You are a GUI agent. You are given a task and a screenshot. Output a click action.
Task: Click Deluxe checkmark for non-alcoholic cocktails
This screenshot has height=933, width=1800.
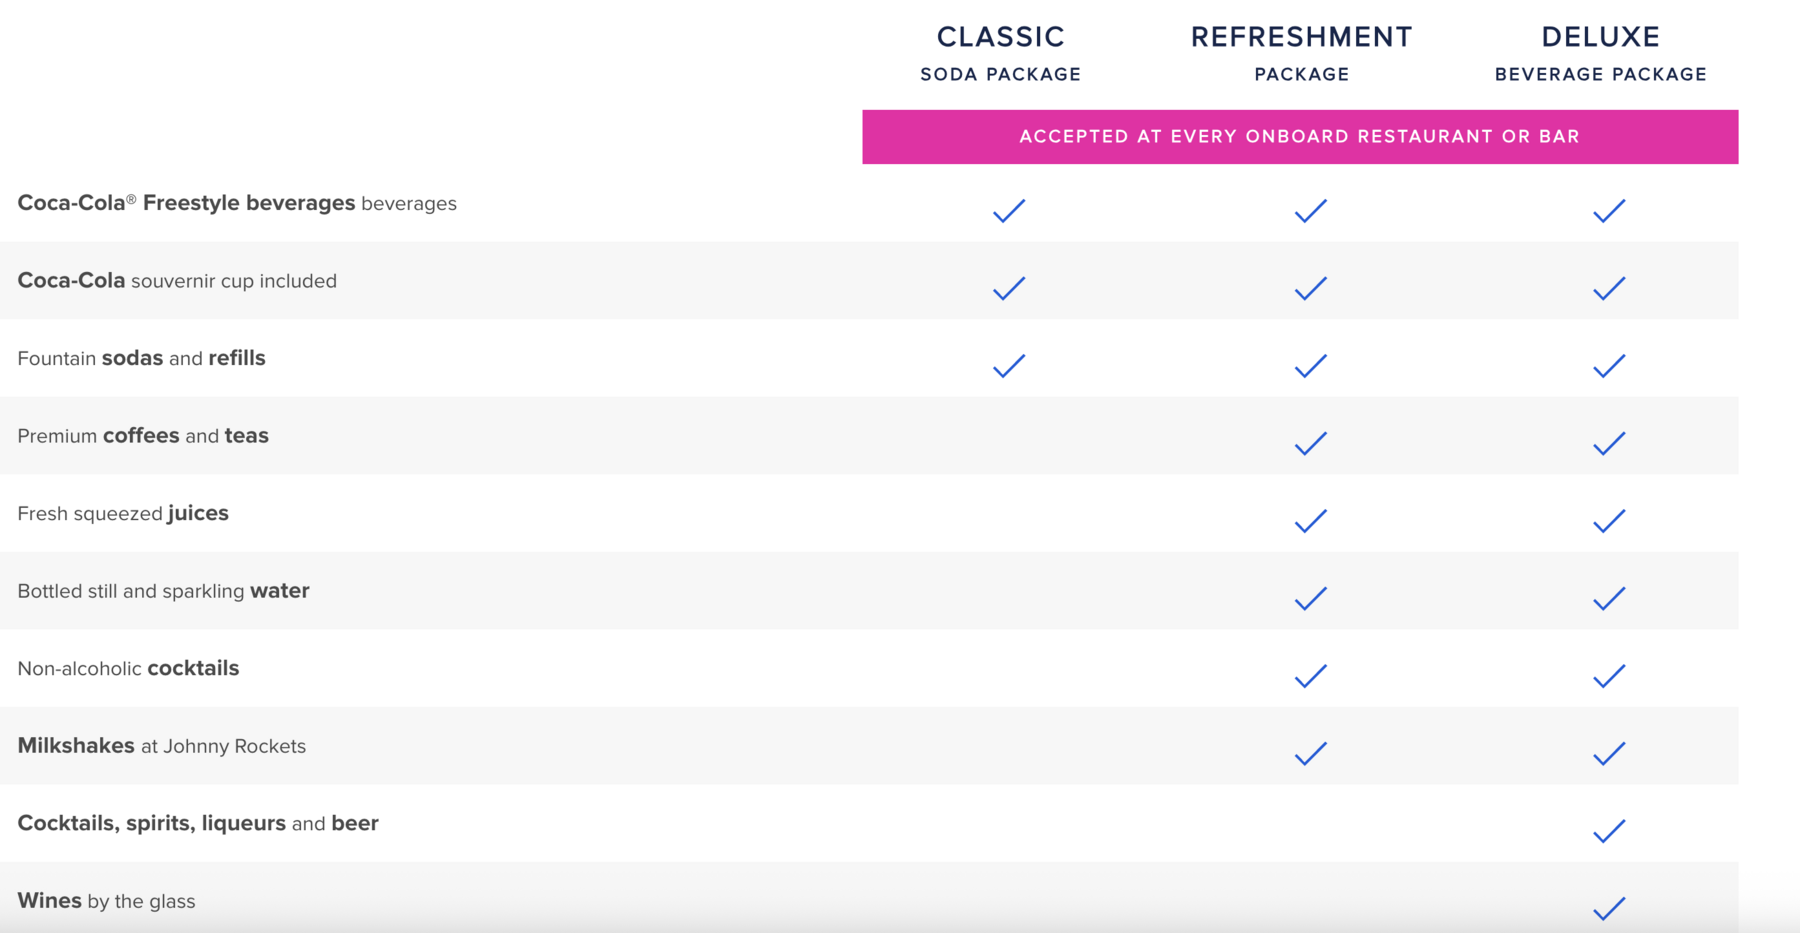click(x=1609, y=676)
